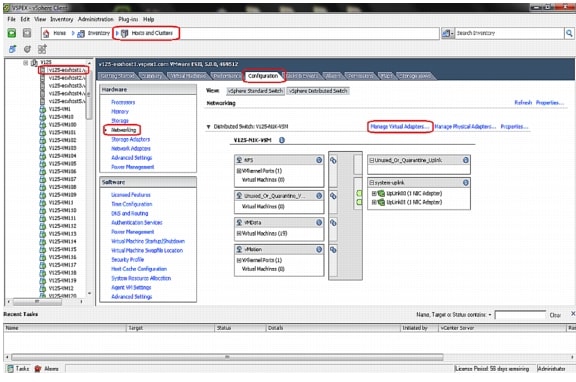Click the info icon next to V125-N1K-VSM
Image resolution: width=576 pixels, height=382 pixels.
click(282, 140)
